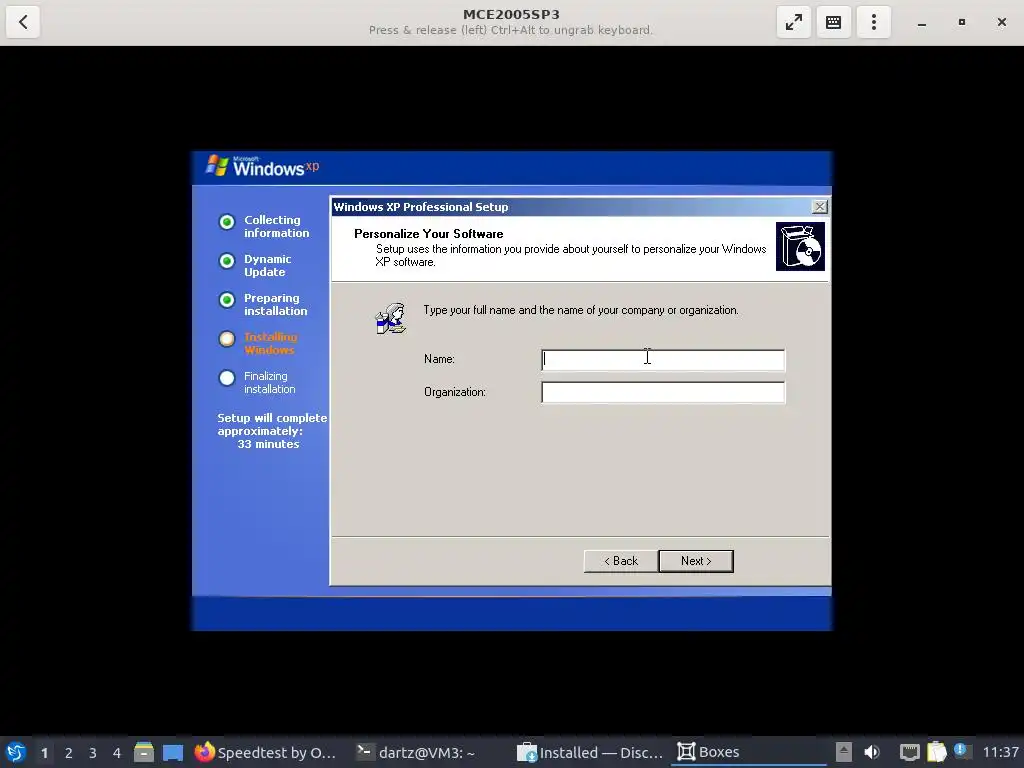Click the Next button in setup

pyautogui.click(x=696, y=561)
